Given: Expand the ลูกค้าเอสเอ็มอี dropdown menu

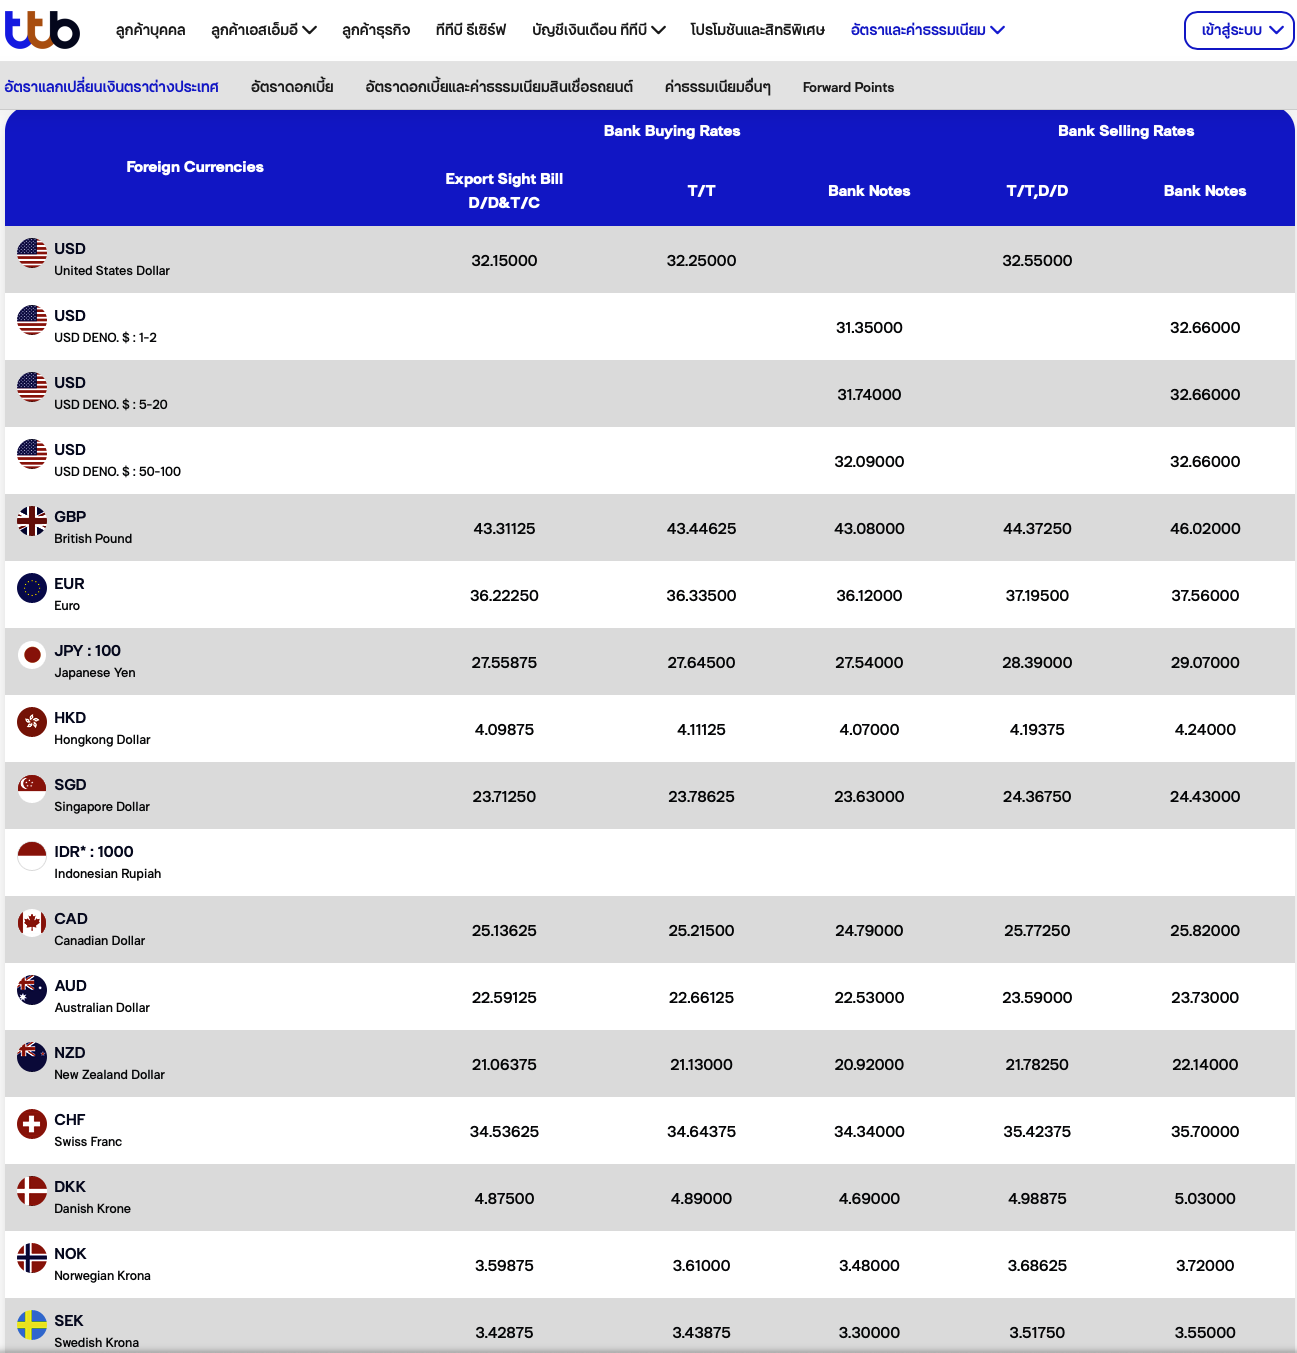Looking at the screenshot, I should click(x=264, y=30).
